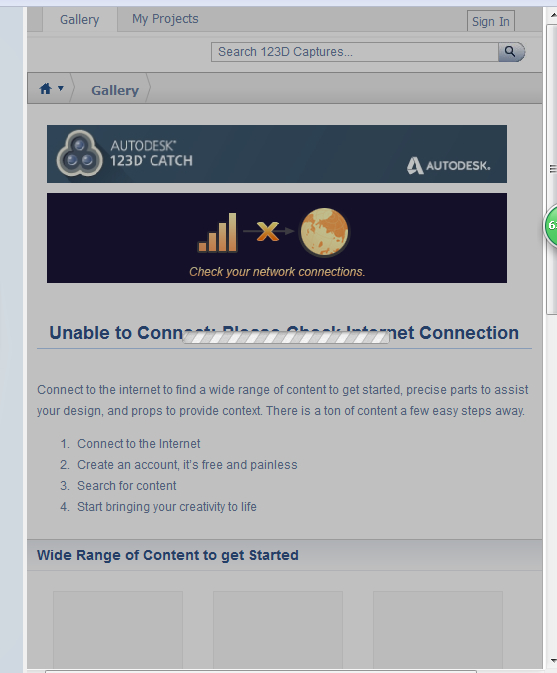Screen dimensions: 557x673
Task: Expand the home breadcrumb dropdown arrow
Action: click(x=61, y=88)
